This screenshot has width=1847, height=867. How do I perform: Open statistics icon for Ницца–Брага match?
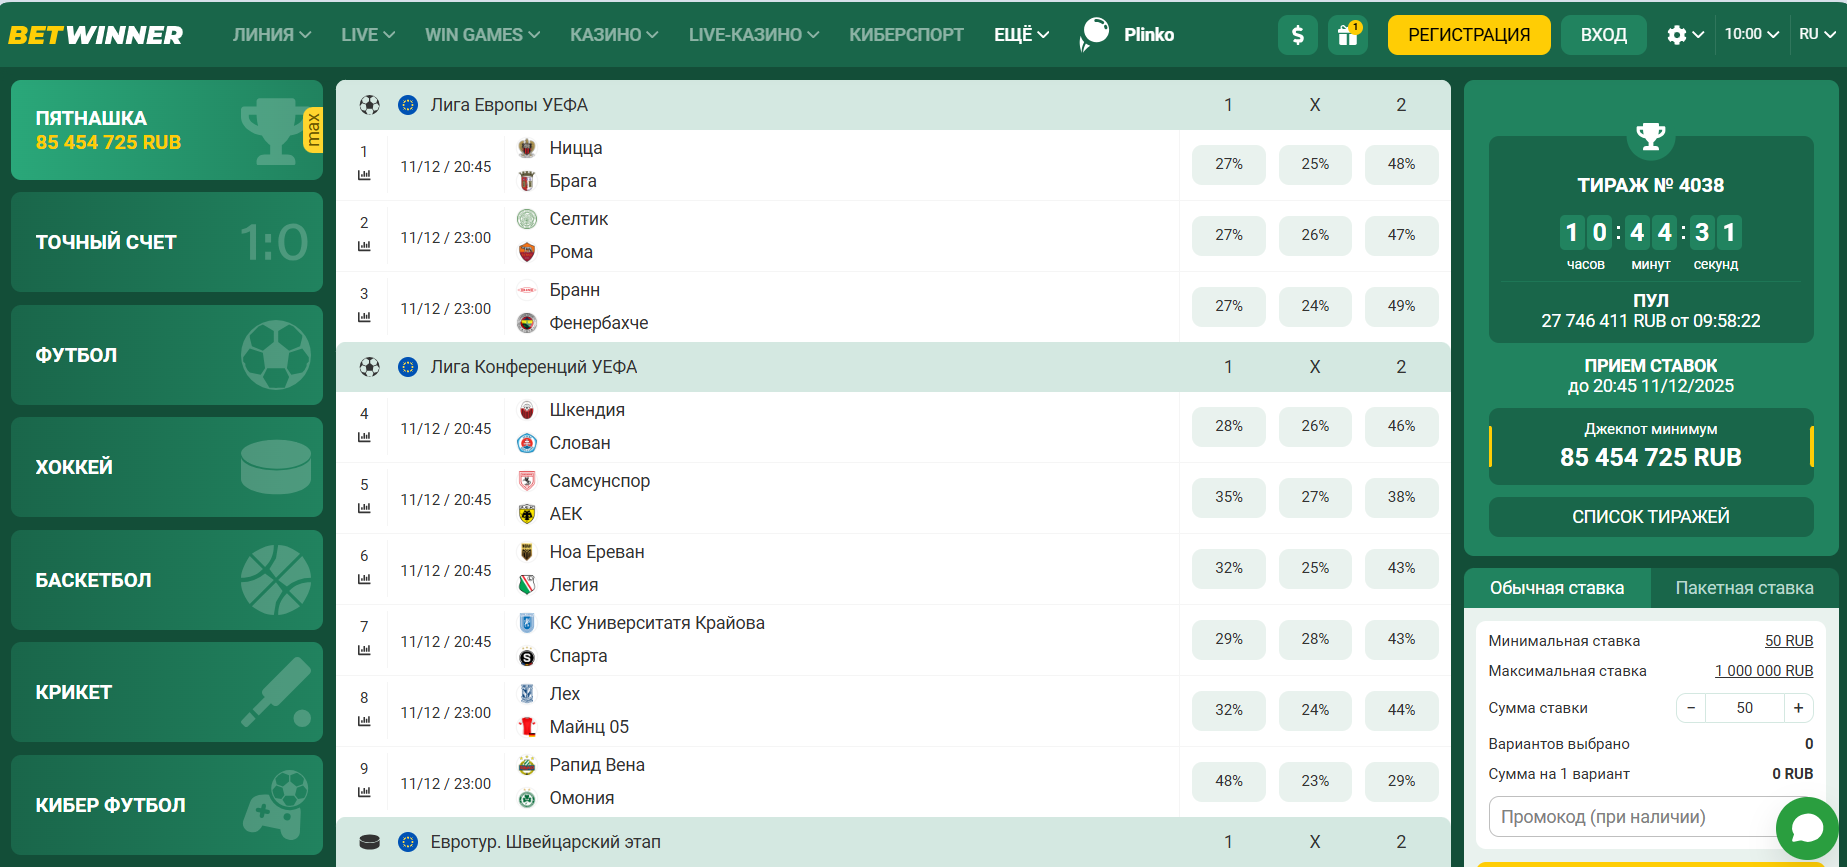point(364,175)
